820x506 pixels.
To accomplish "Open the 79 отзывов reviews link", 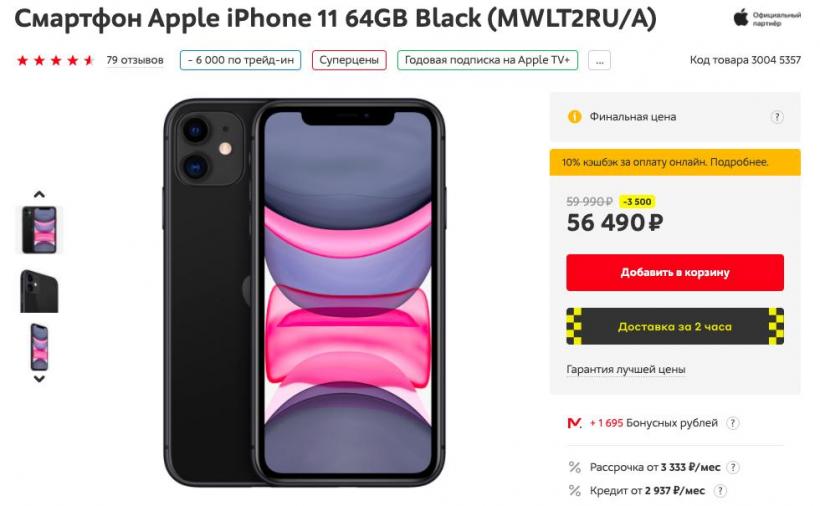I will pyautogui.click(x=135, y=60).
